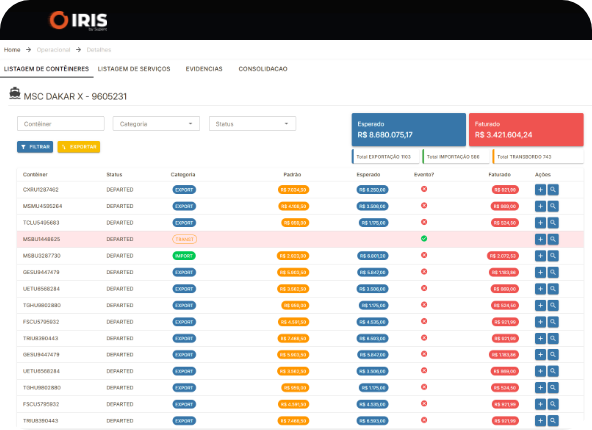Select the Consolidacao tab
592x430 pixels.
[x=263, y=69]
